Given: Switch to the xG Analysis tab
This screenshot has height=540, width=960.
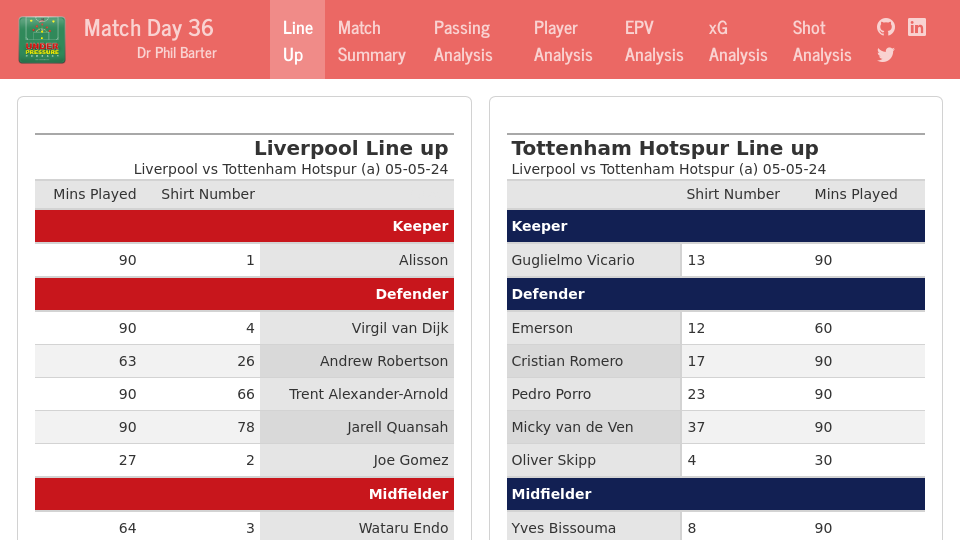Looking at the screenshot, I should pos(738,40).
